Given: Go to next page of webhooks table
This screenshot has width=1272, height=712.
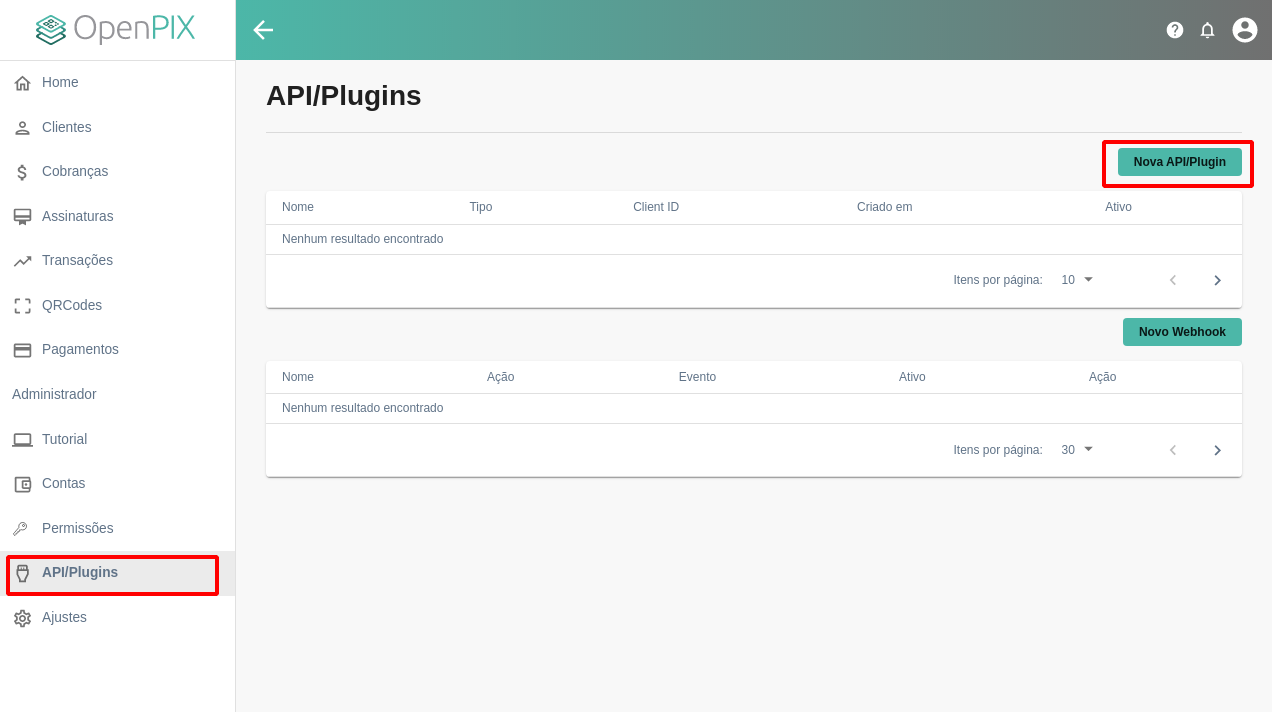Looking at the screenshot, I should click(1217, 450).
